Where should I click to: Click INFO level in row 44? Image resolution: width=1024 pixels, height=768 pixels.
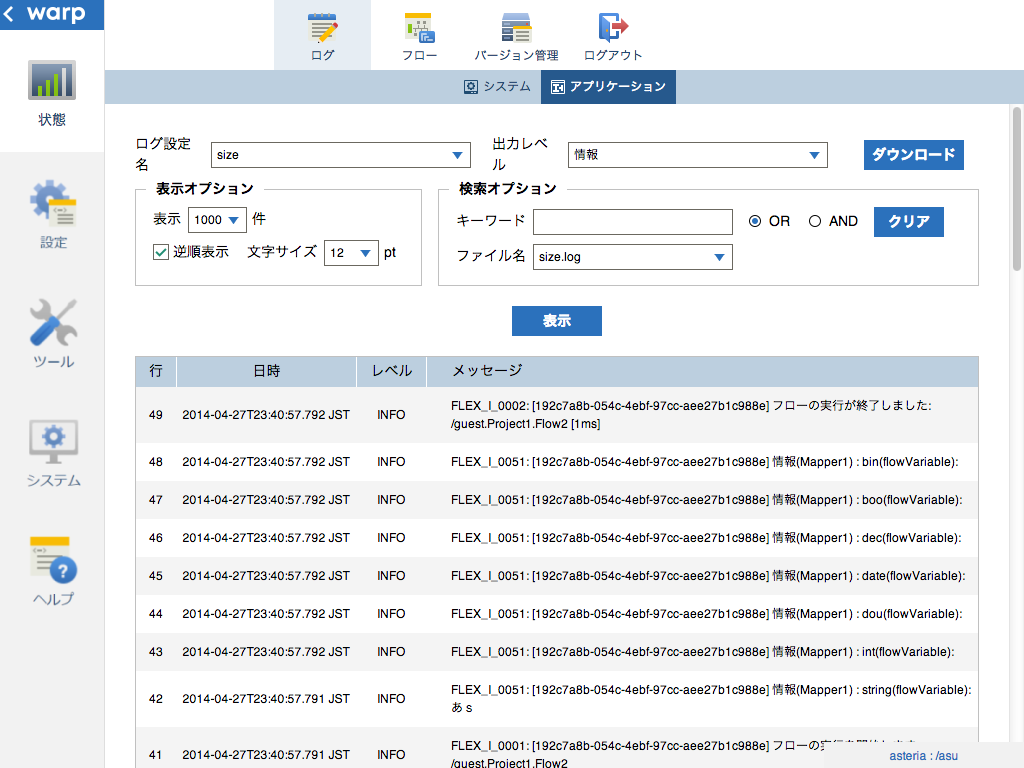(x=391, y=613)
